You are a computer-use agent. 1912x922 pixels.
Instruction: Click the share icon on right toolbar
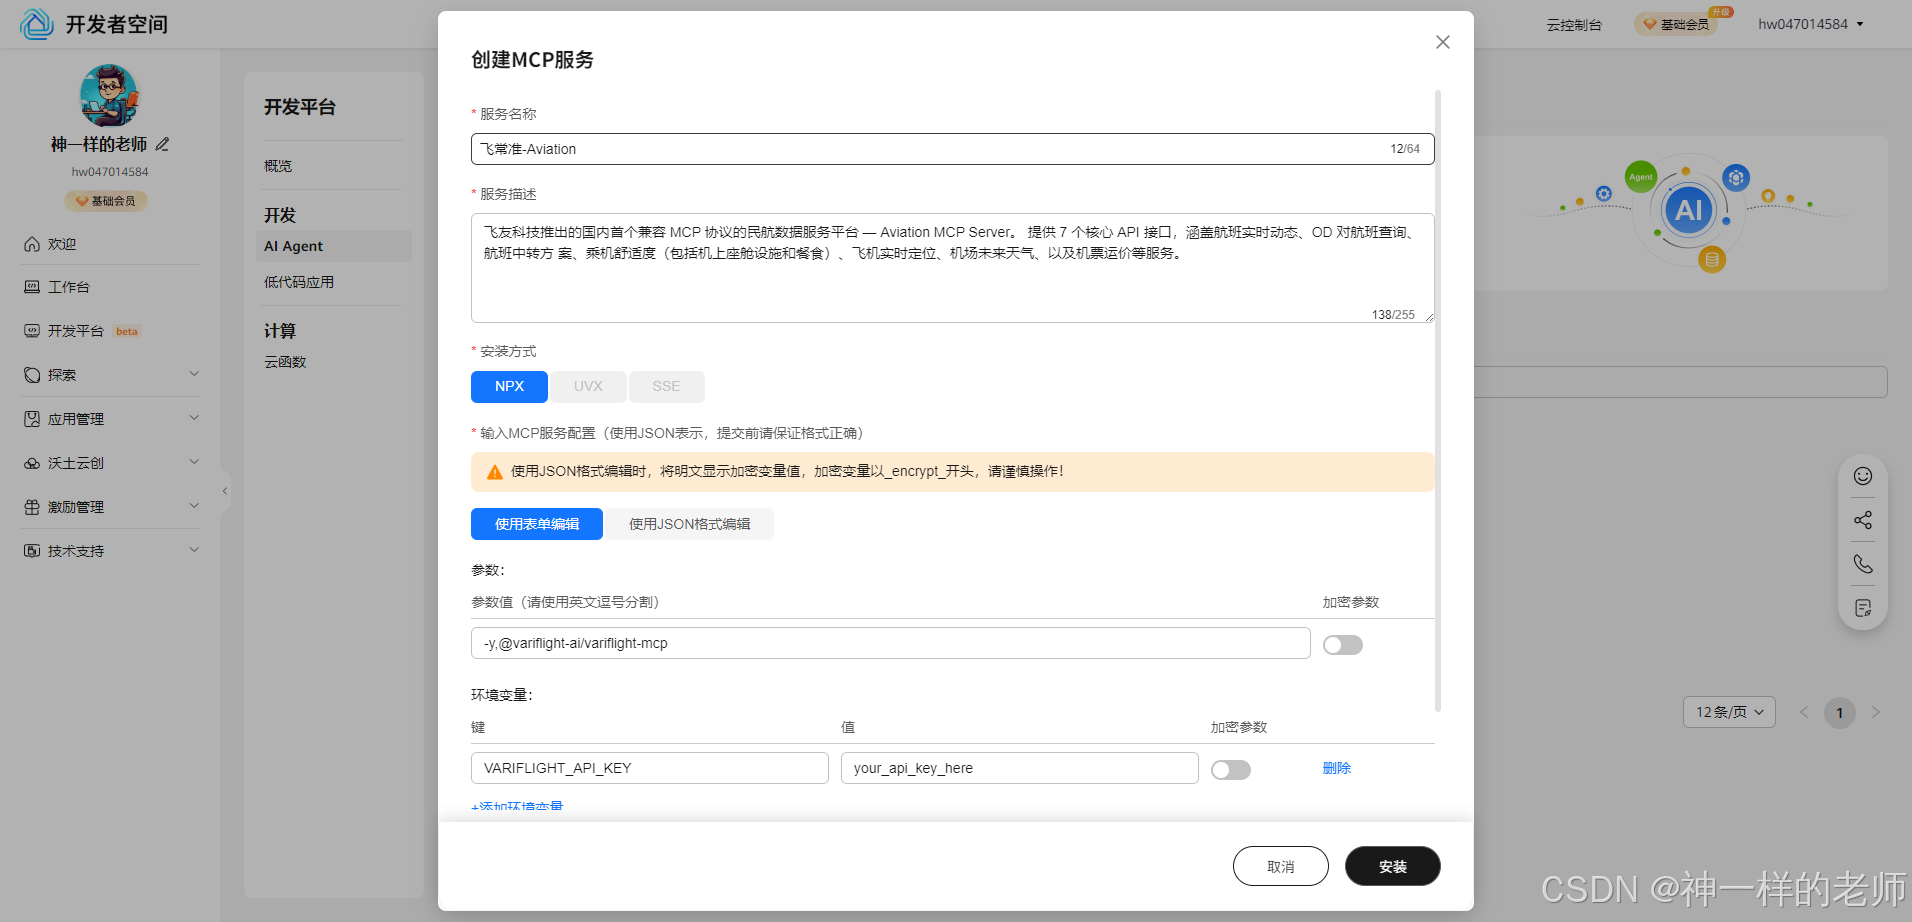(1863, 520)
